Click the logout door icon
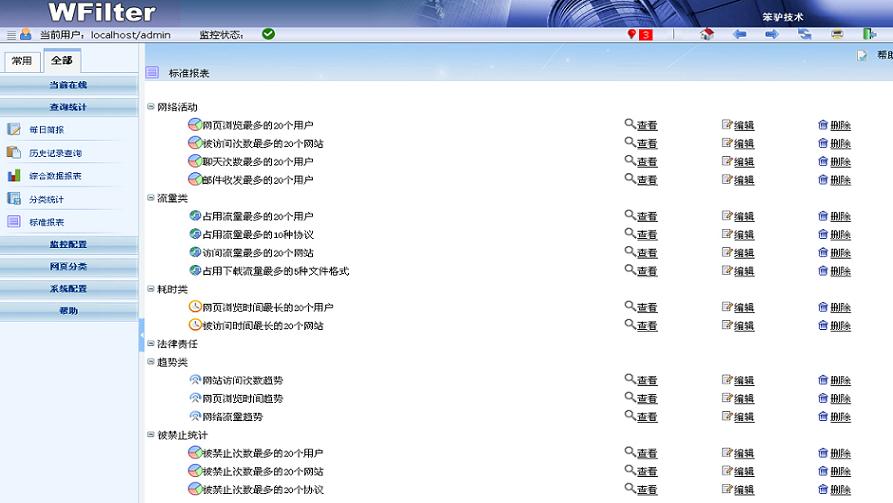This screenshot has width=893, height=503. [x=869, y=34]
